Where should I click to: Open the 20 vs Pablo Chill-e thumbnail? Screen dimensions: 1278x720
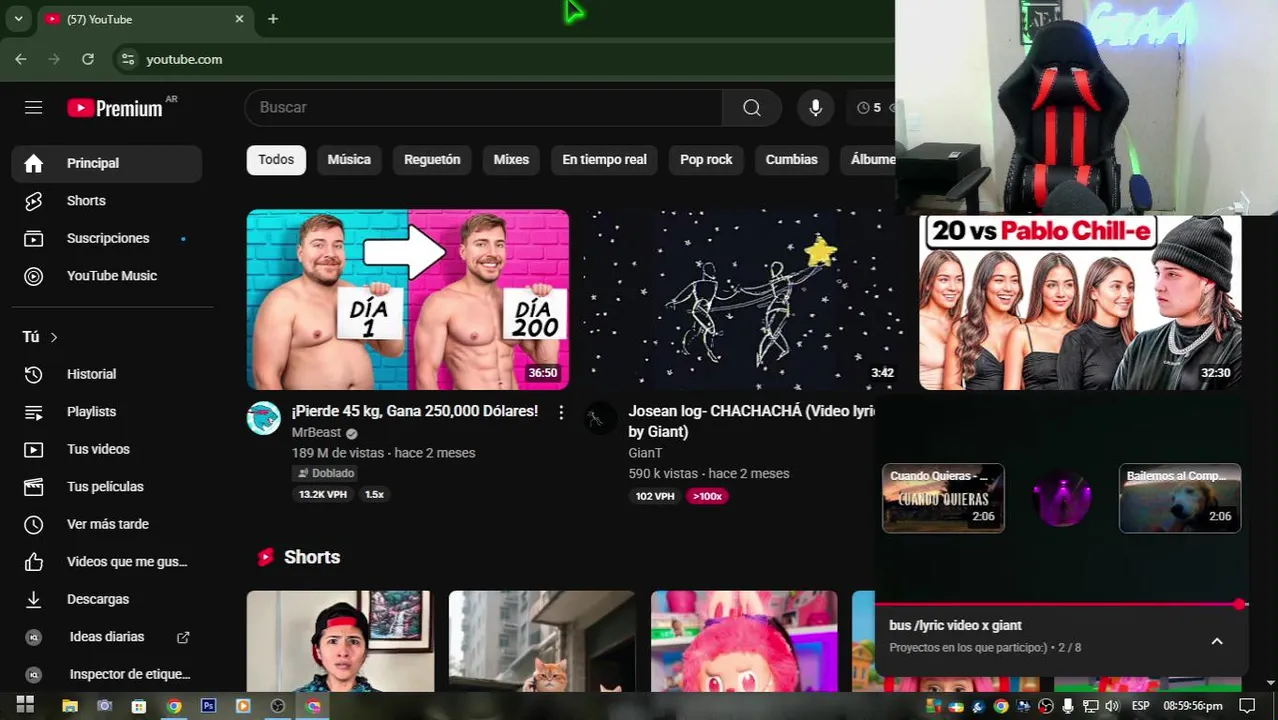[x=1080, y=302]
